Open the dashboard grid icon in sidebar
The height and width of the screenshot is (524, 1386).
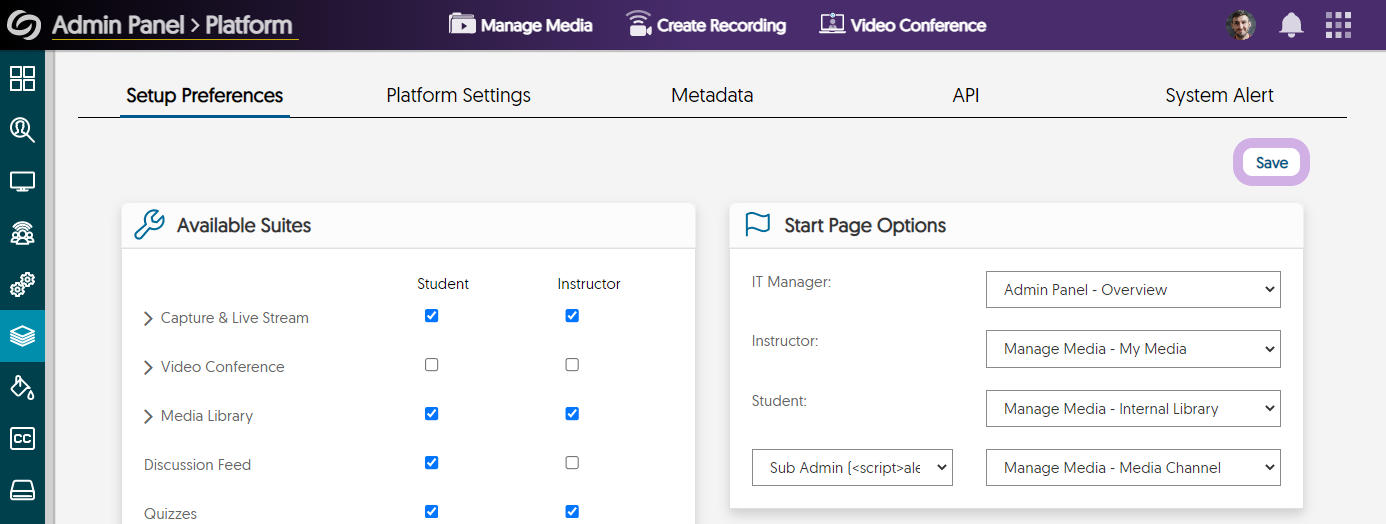click(x=22, y=79)
